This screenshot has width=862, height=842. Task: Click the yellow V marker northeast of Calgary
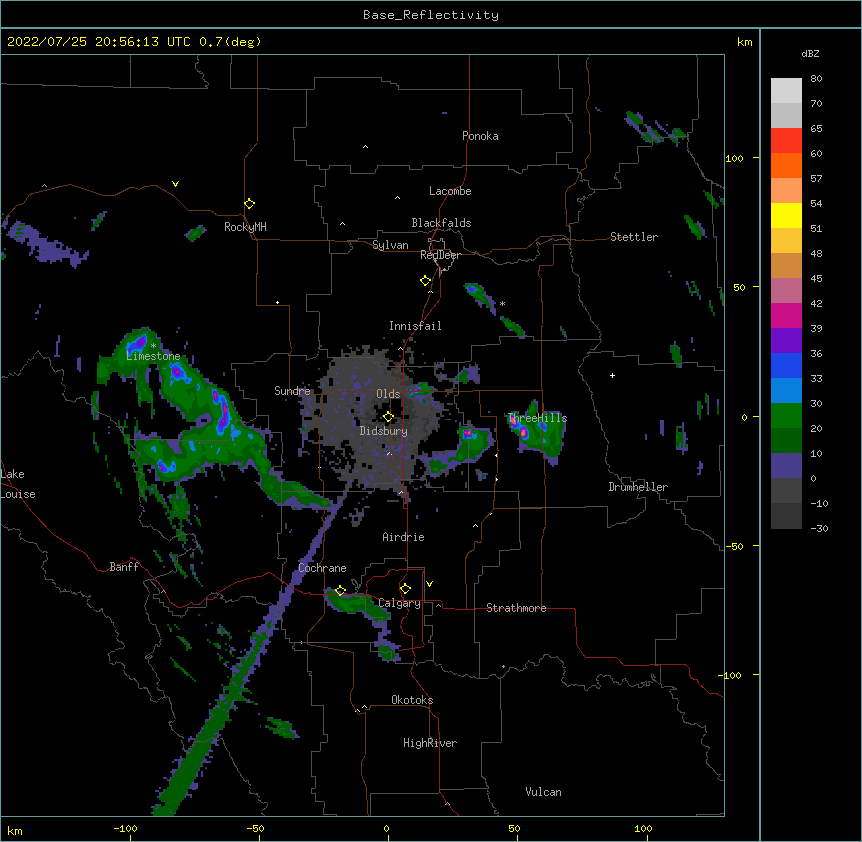(x=429, y=584)
